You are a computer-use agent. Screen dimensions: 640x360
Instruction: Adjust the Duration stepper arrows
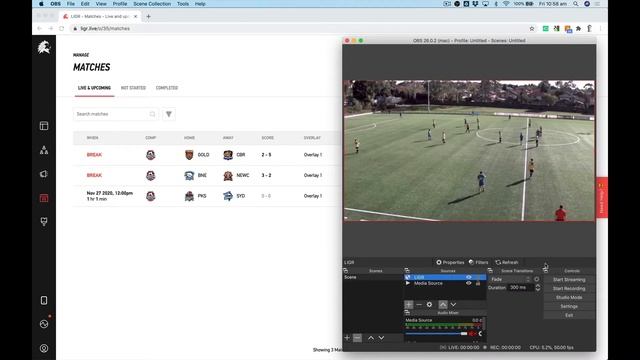click(538, 288)
